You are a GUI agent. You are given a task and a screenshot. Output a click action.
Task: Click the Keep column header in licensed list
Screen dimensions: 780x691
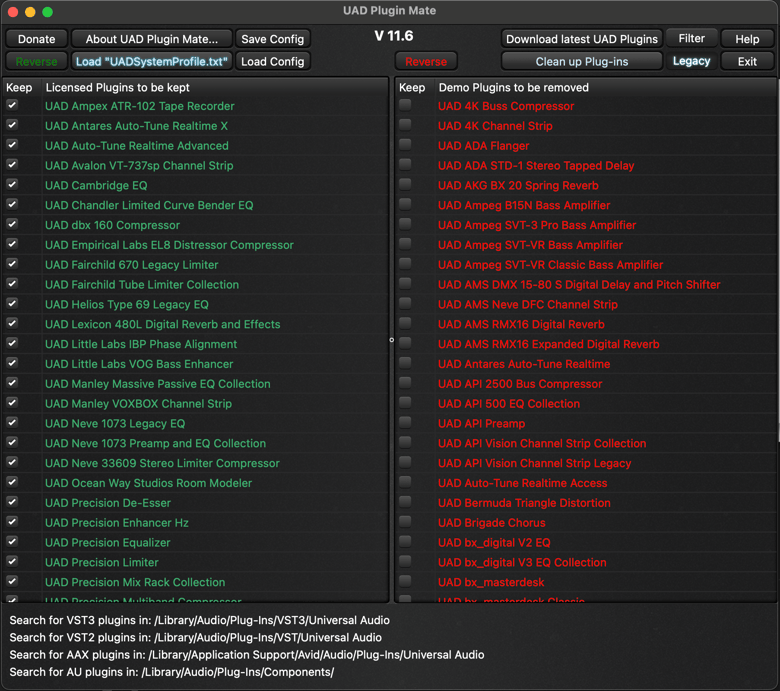pos(19,88)
